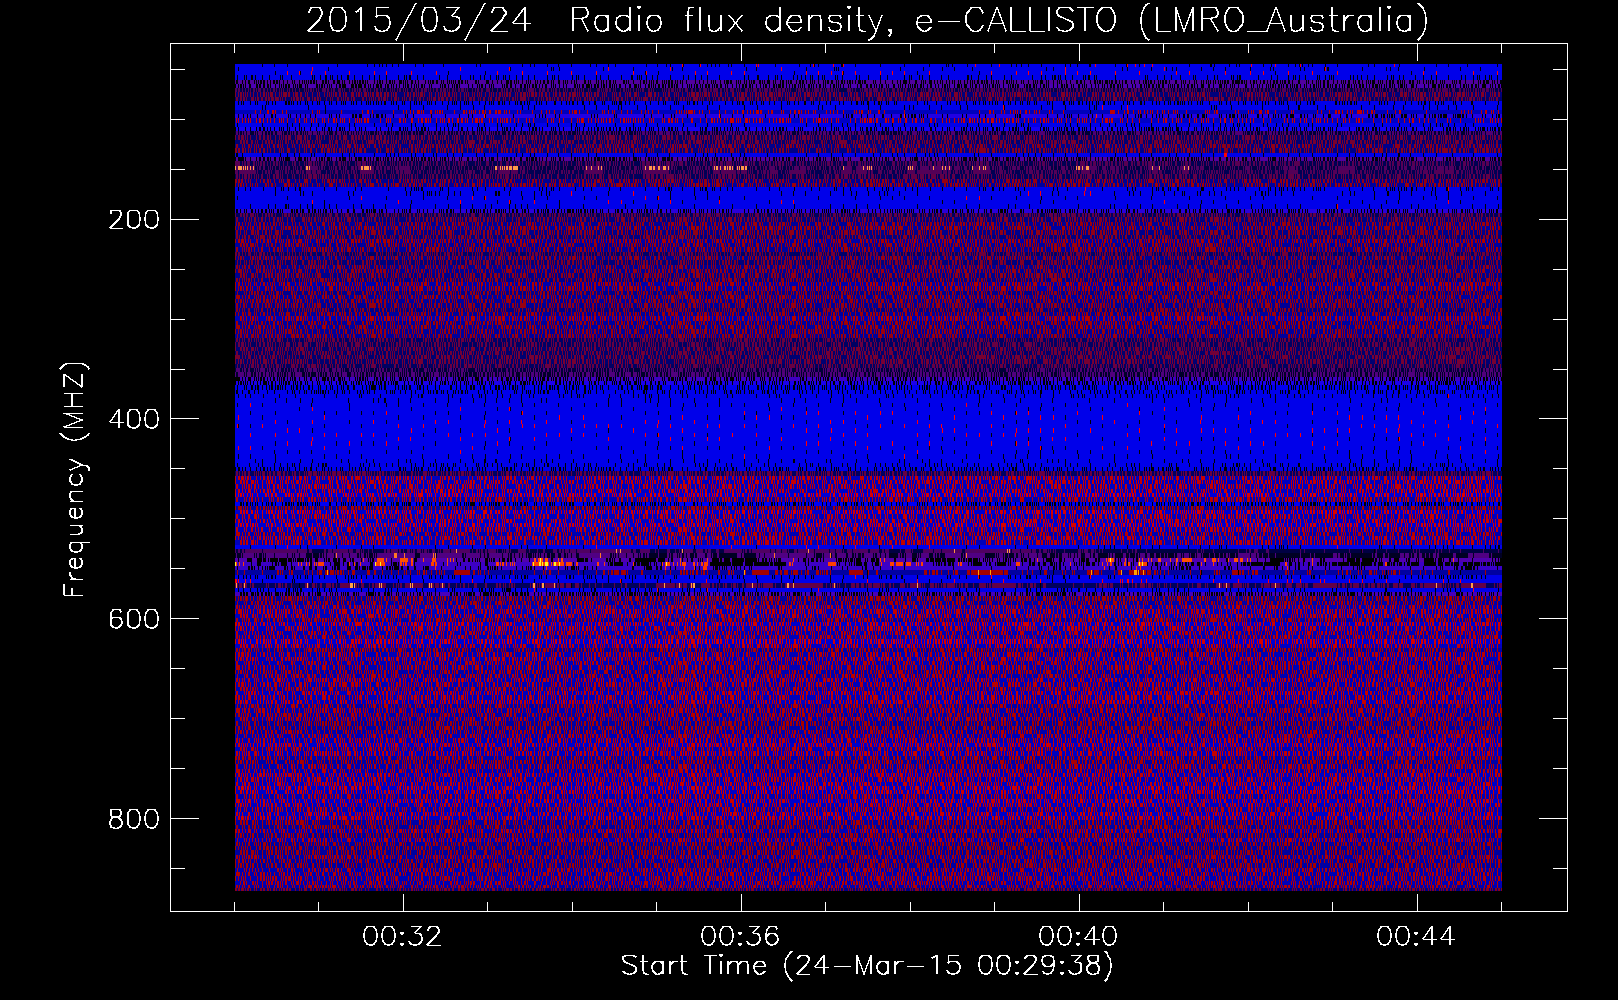The height and width of the screenshot is (1000, 1618).
Task: Click the 600 frequency tick label
Action: [x=132, y=618]
